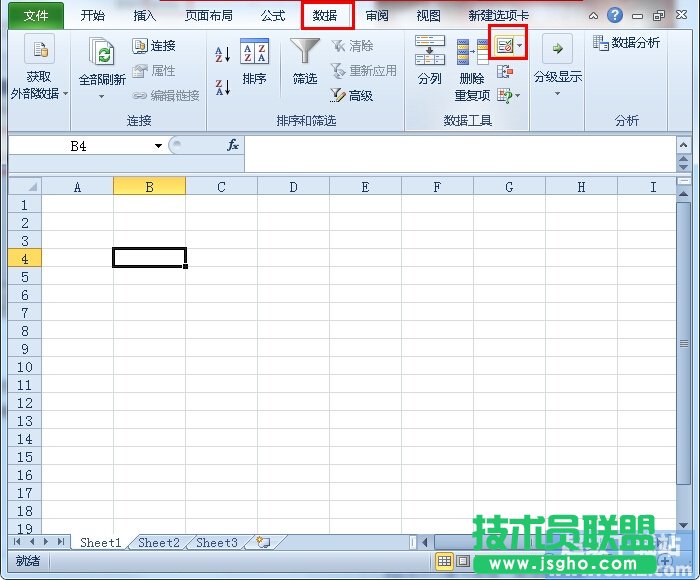The height and width of the screenshot is (580, 700).
Task: Insert a new worksheet tab icon
Action: (x=263, y=542)
